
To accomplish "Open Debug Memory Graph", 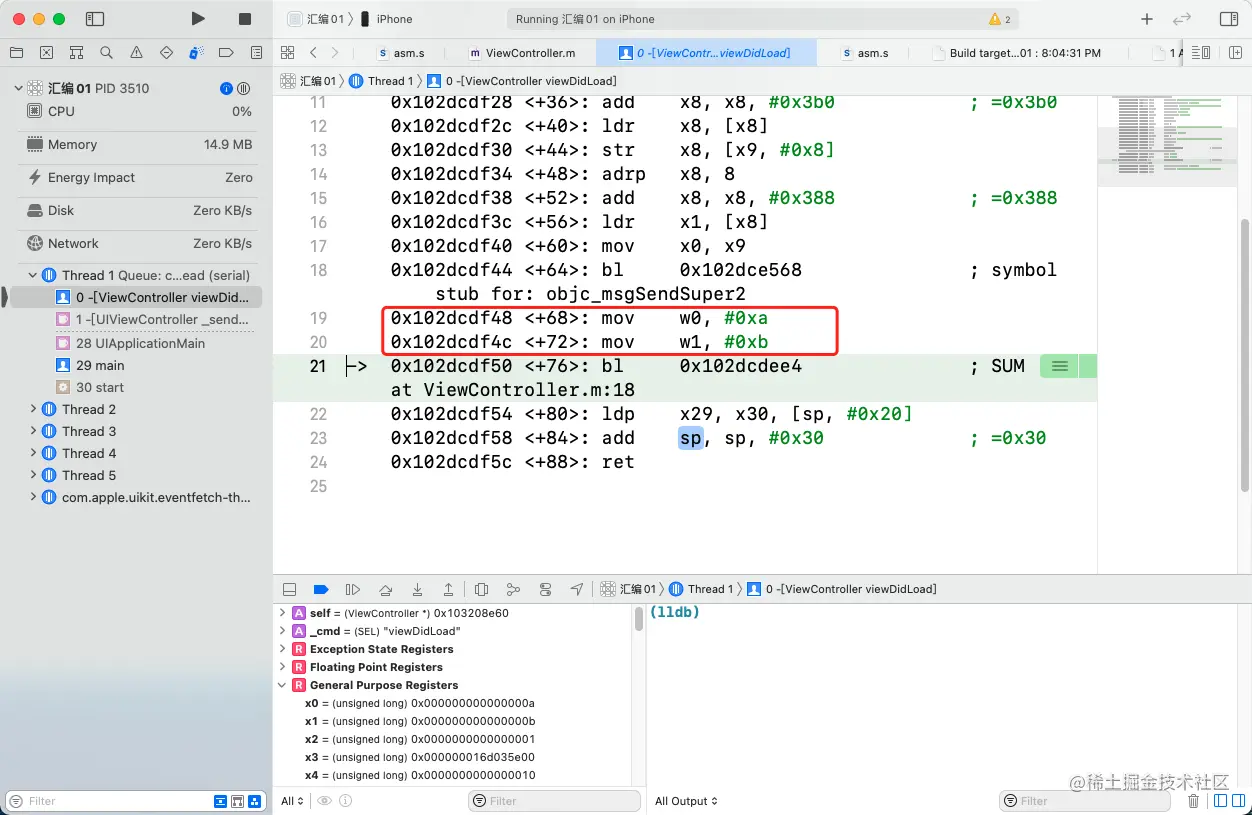I will point(513,589).
